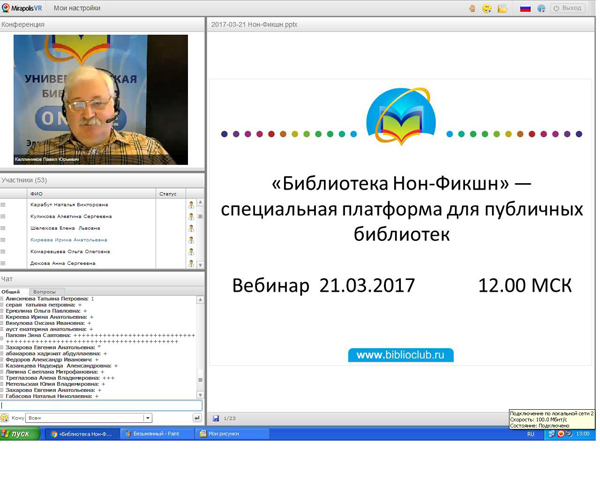Click the RU language indicator in tray
The image size is (600, 480).
pos(530,434)
